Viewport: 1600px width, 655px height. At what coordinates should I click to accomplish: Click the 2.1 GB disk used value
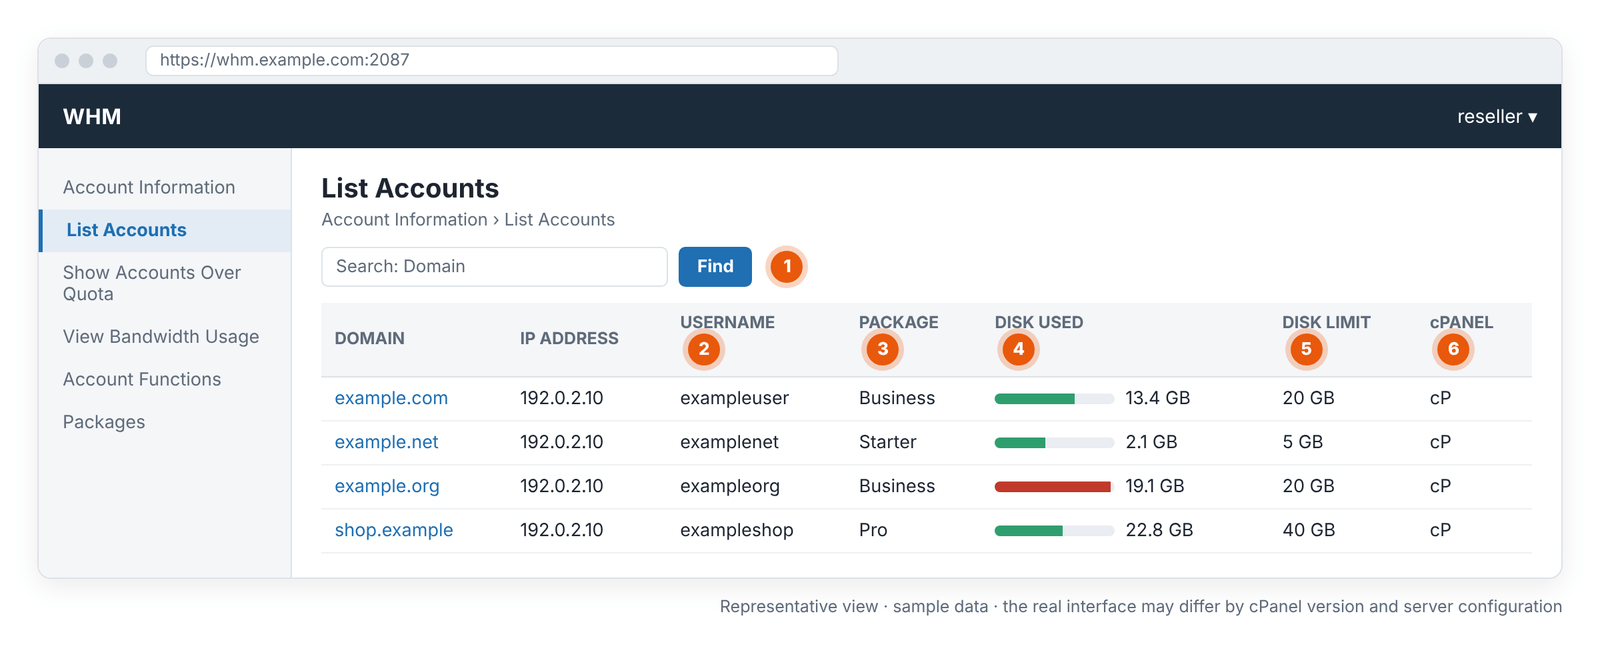tap(1151, 442)
